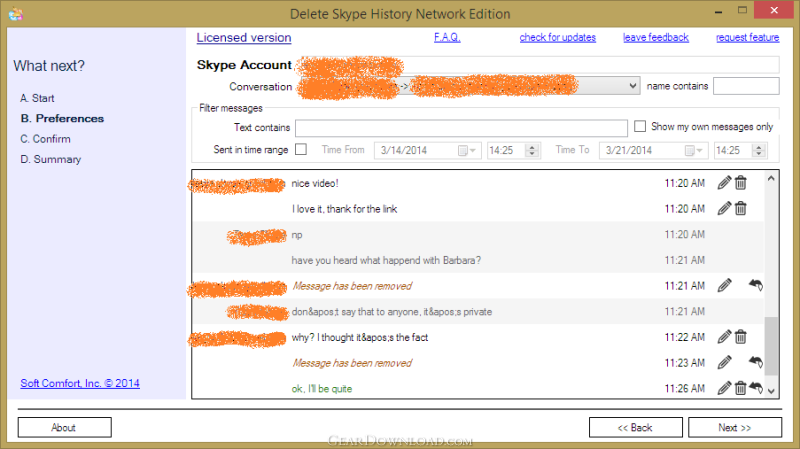
Task: Click the 'request feature' link
Action: 747,37
